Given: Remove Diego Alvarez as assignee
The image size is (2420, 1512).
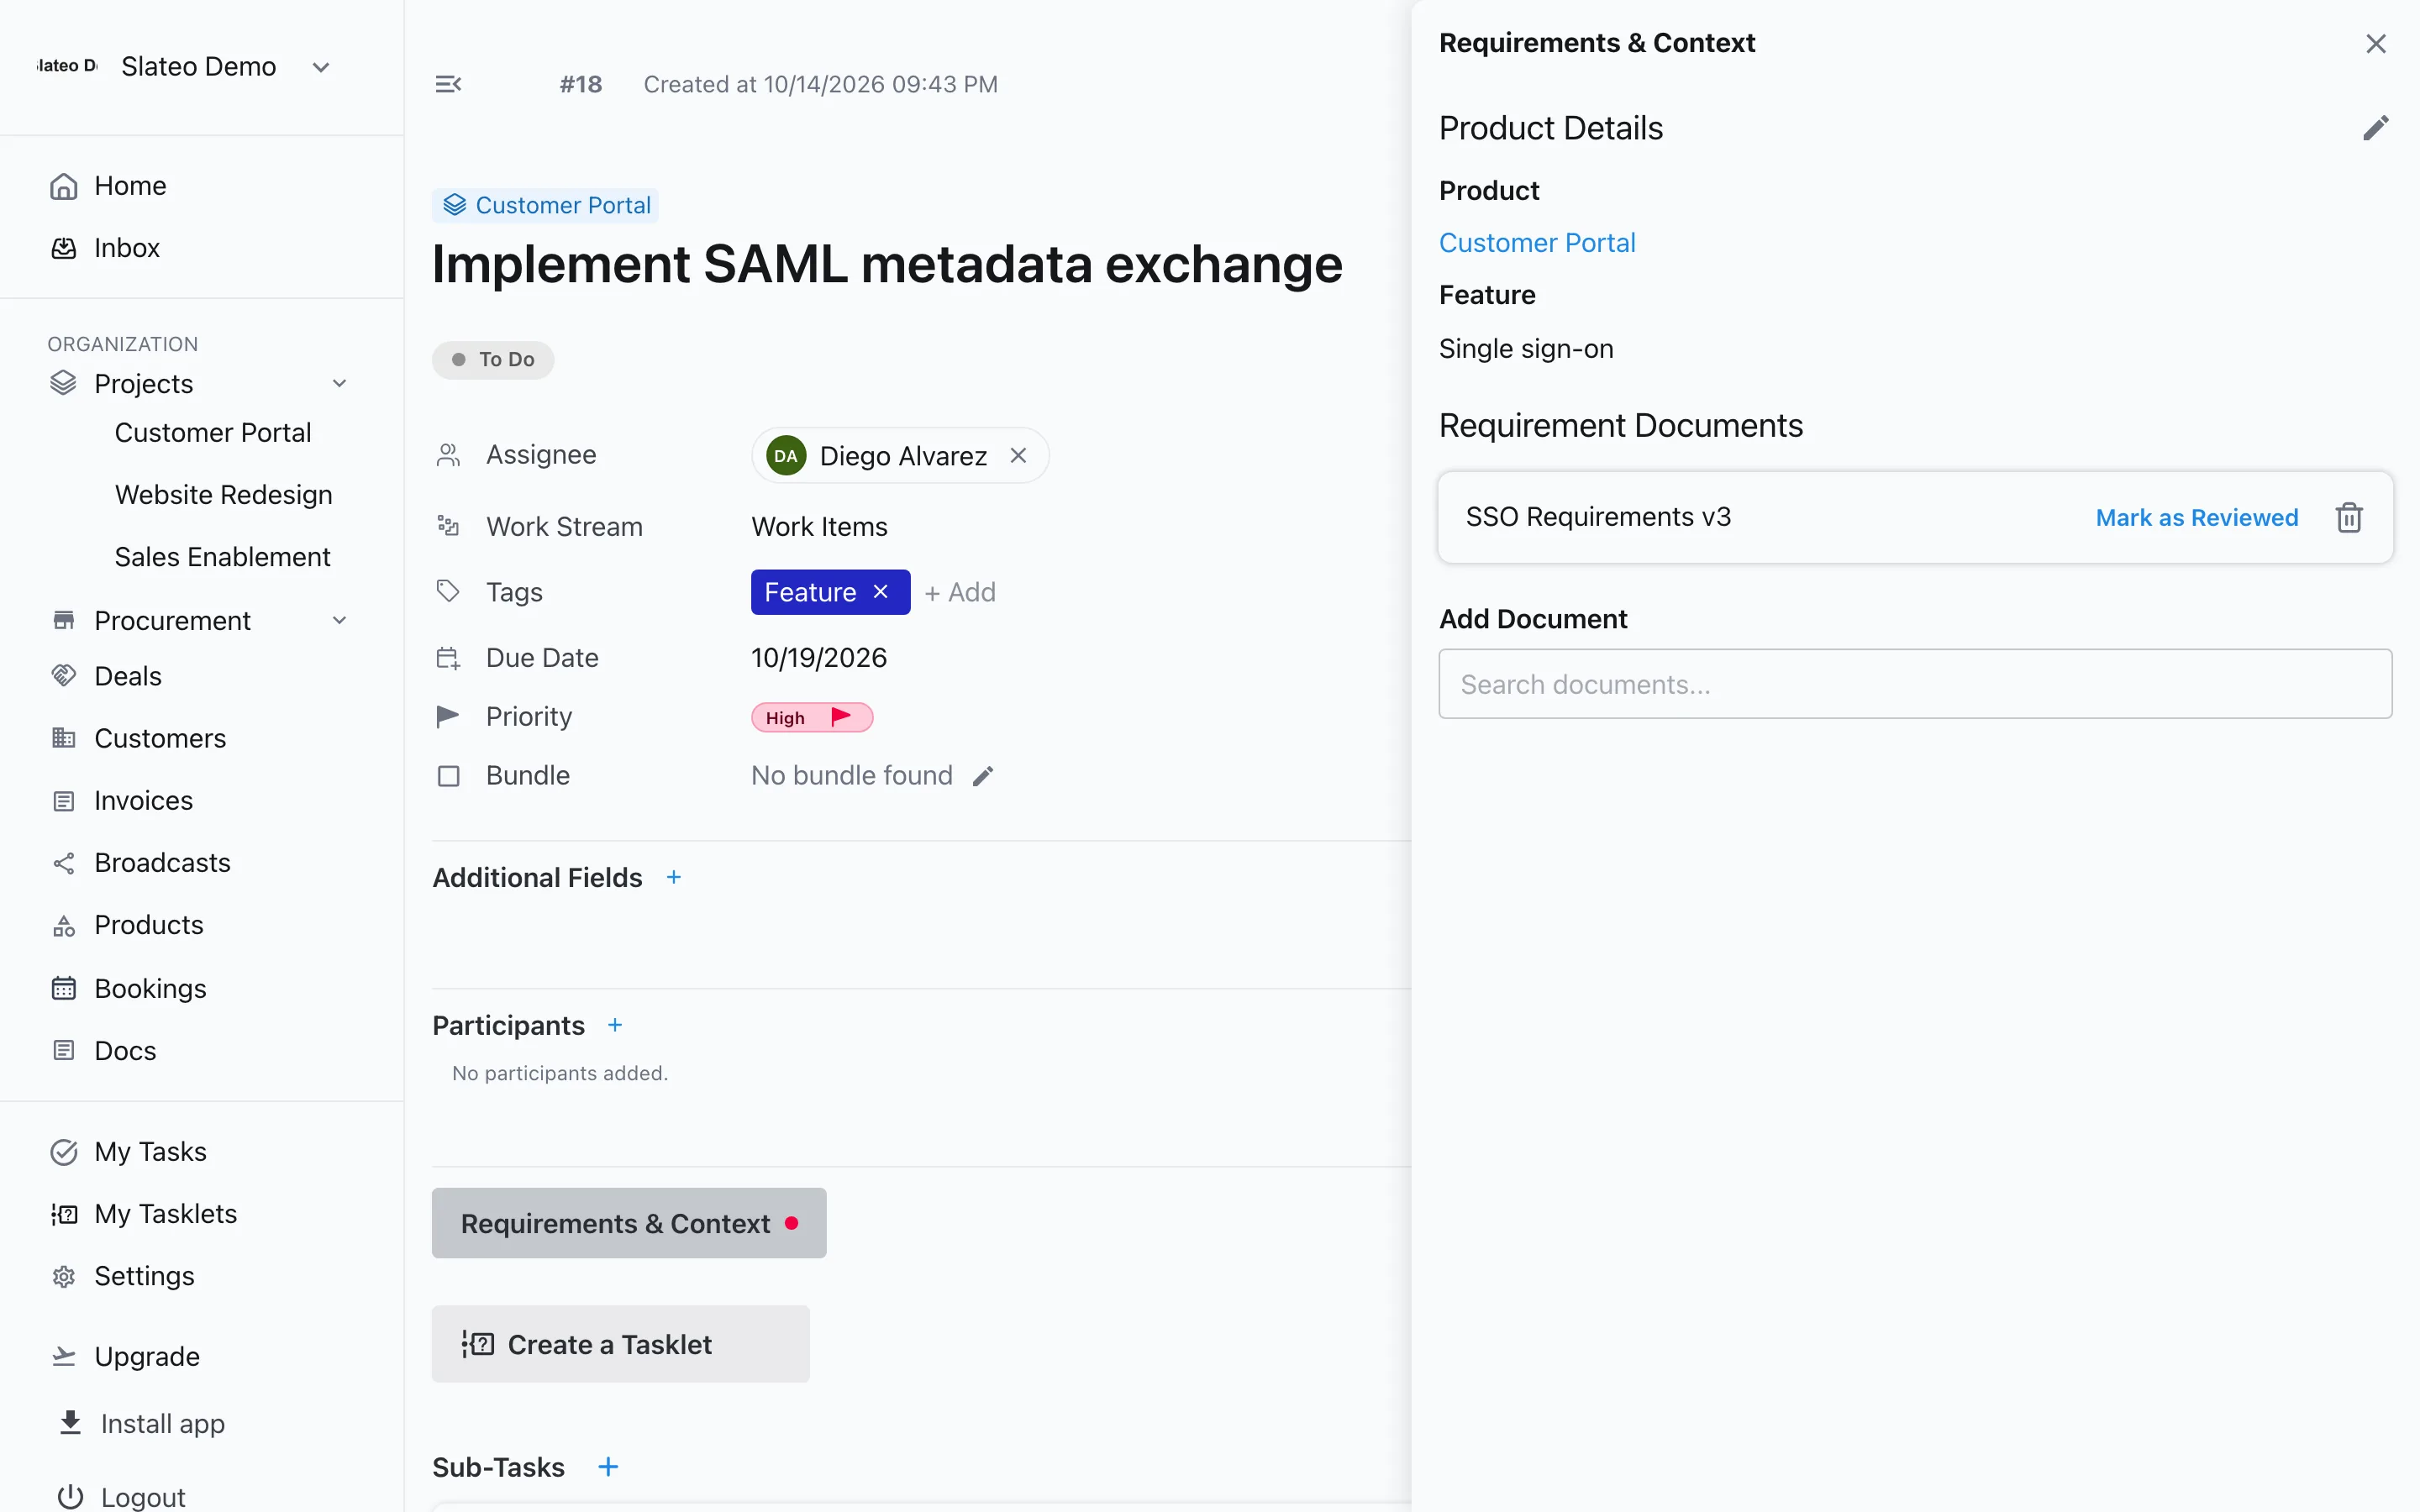Looking at the screenshot, I should pyautogui.click(x=1018, y=455).
